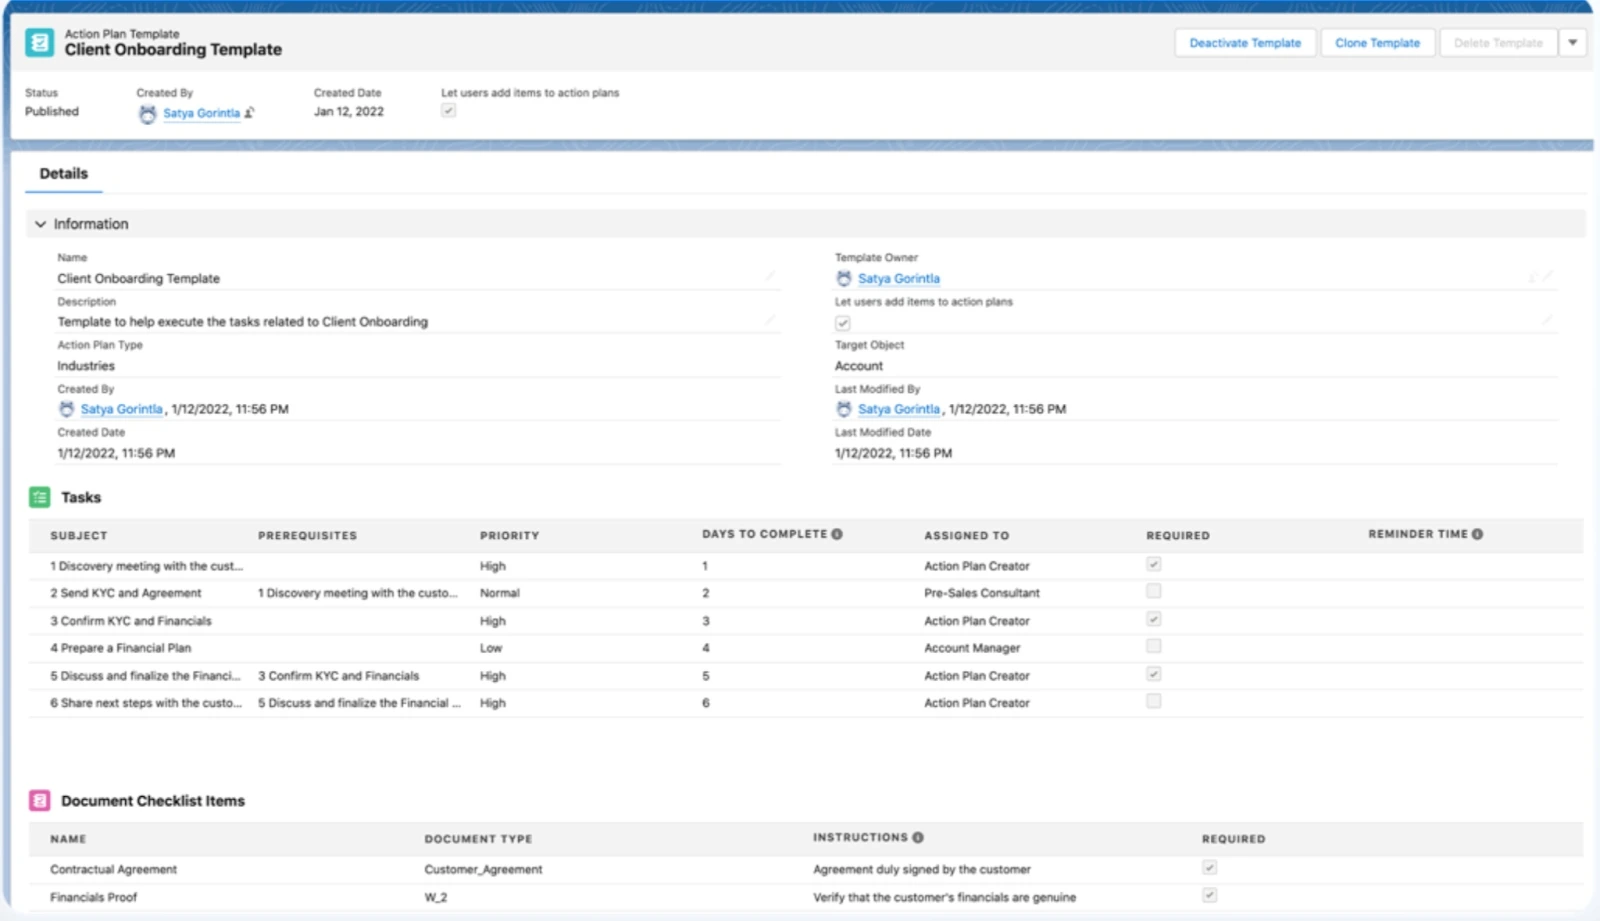Image resolution: width=1600 pixels, height=921 pixels.
Task: Click the avatar icon in header Created By
Action: tap(147, 114)
